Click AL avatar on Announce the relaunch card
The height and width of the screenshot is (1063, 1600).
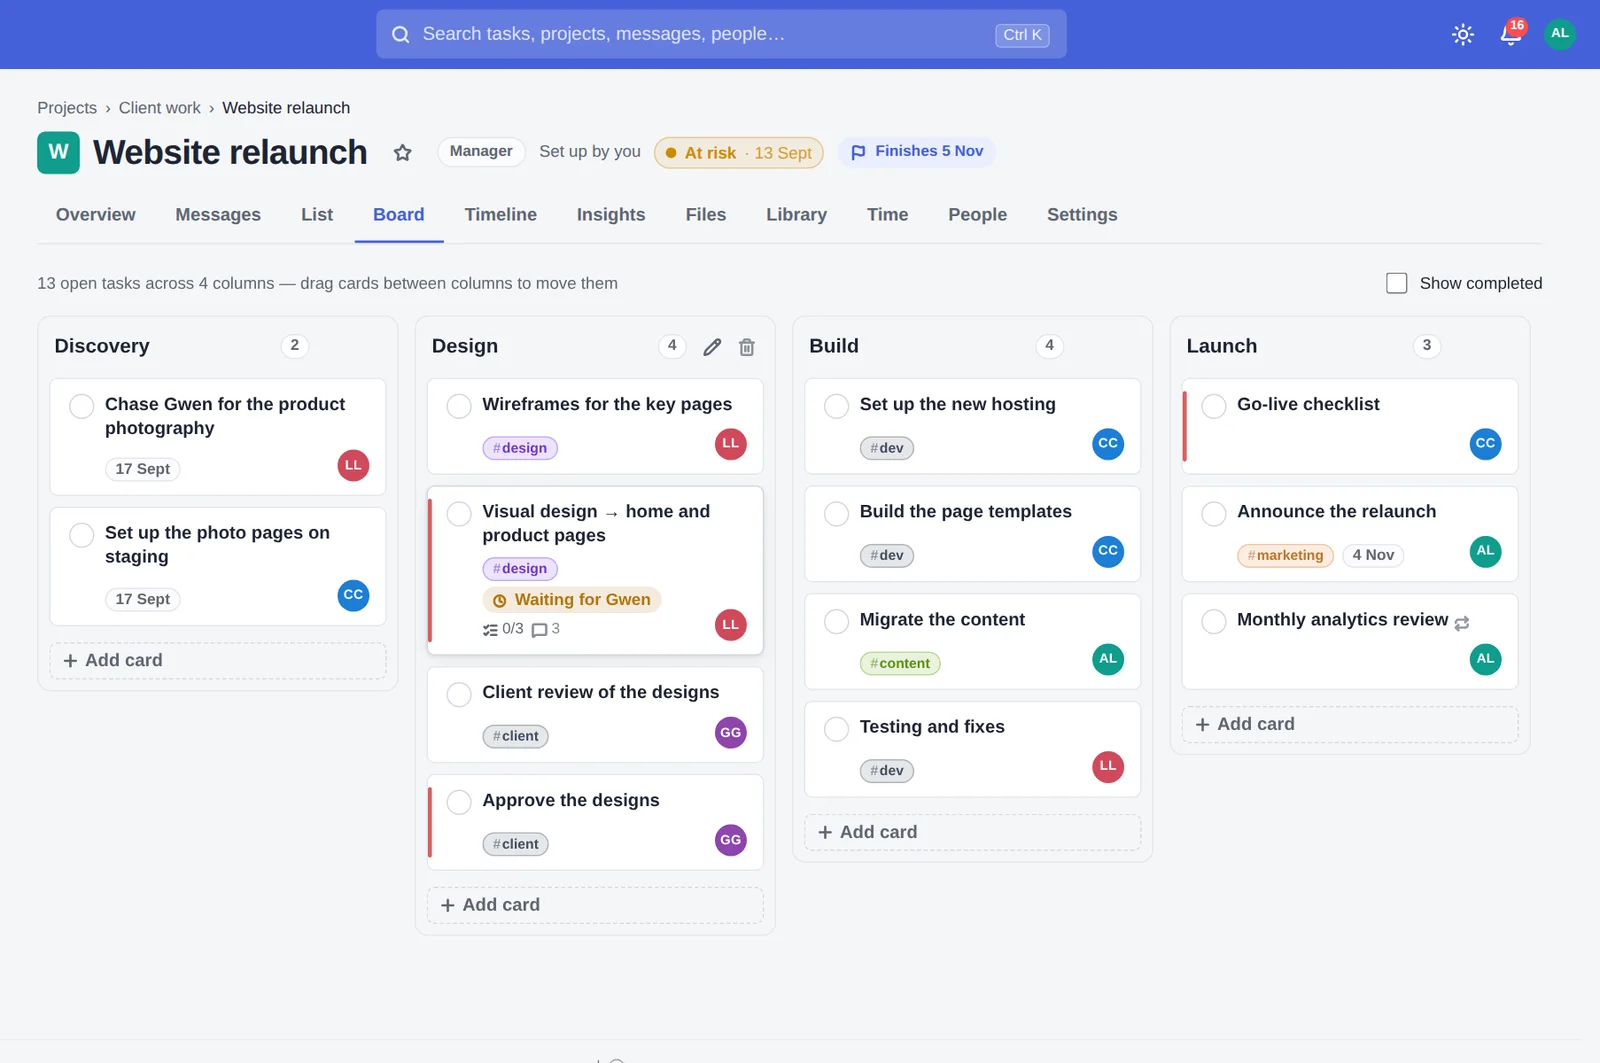[x=1485, y=551]
